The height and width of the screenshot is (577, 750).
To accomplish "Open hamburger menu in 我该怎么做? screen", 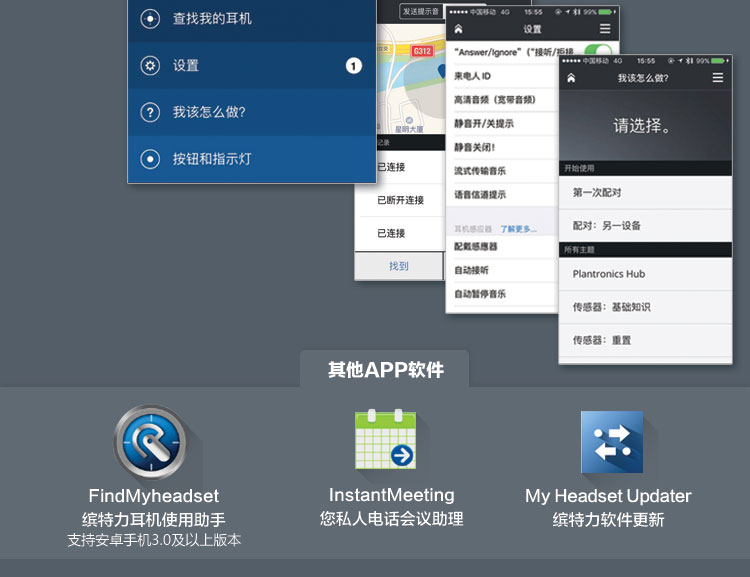I will coord(718,78).
